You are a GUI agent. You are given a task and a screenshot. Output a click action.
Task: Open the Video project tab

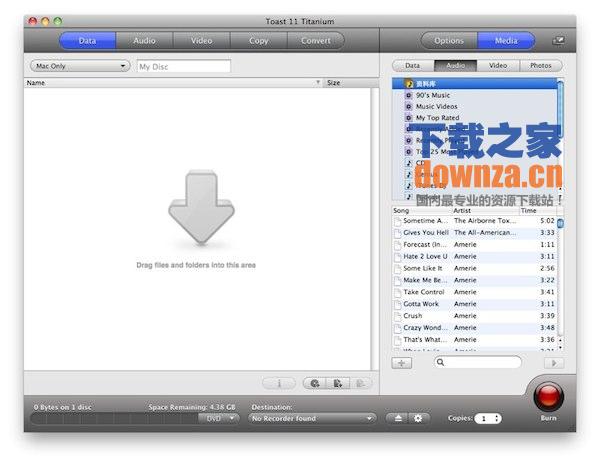[x=201, y=41]
